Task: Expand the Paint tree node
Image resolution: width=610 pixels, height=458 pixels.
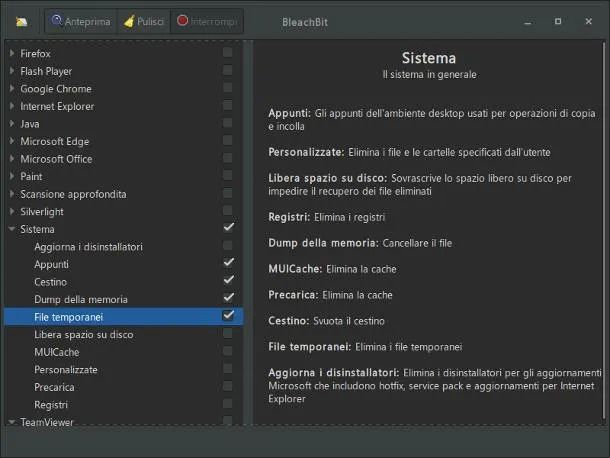Action: pos(12,176)
